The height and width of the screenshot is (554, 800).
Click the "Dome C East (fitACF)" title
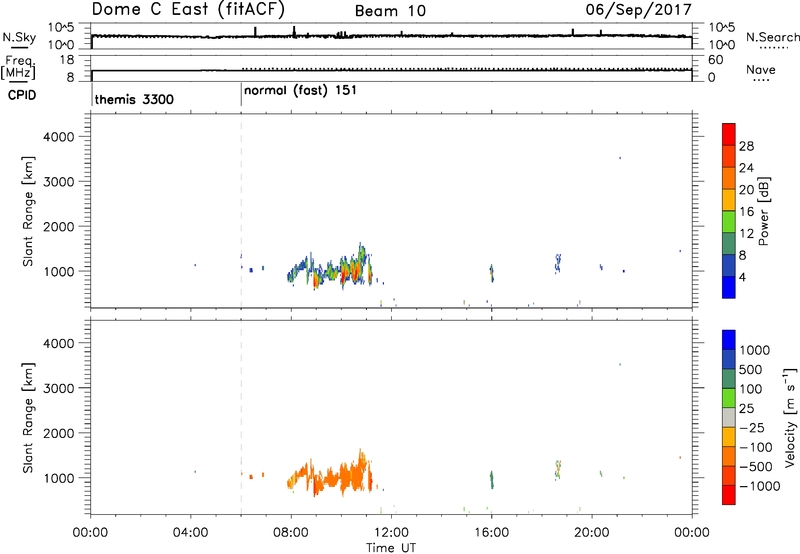pos(188,10)
